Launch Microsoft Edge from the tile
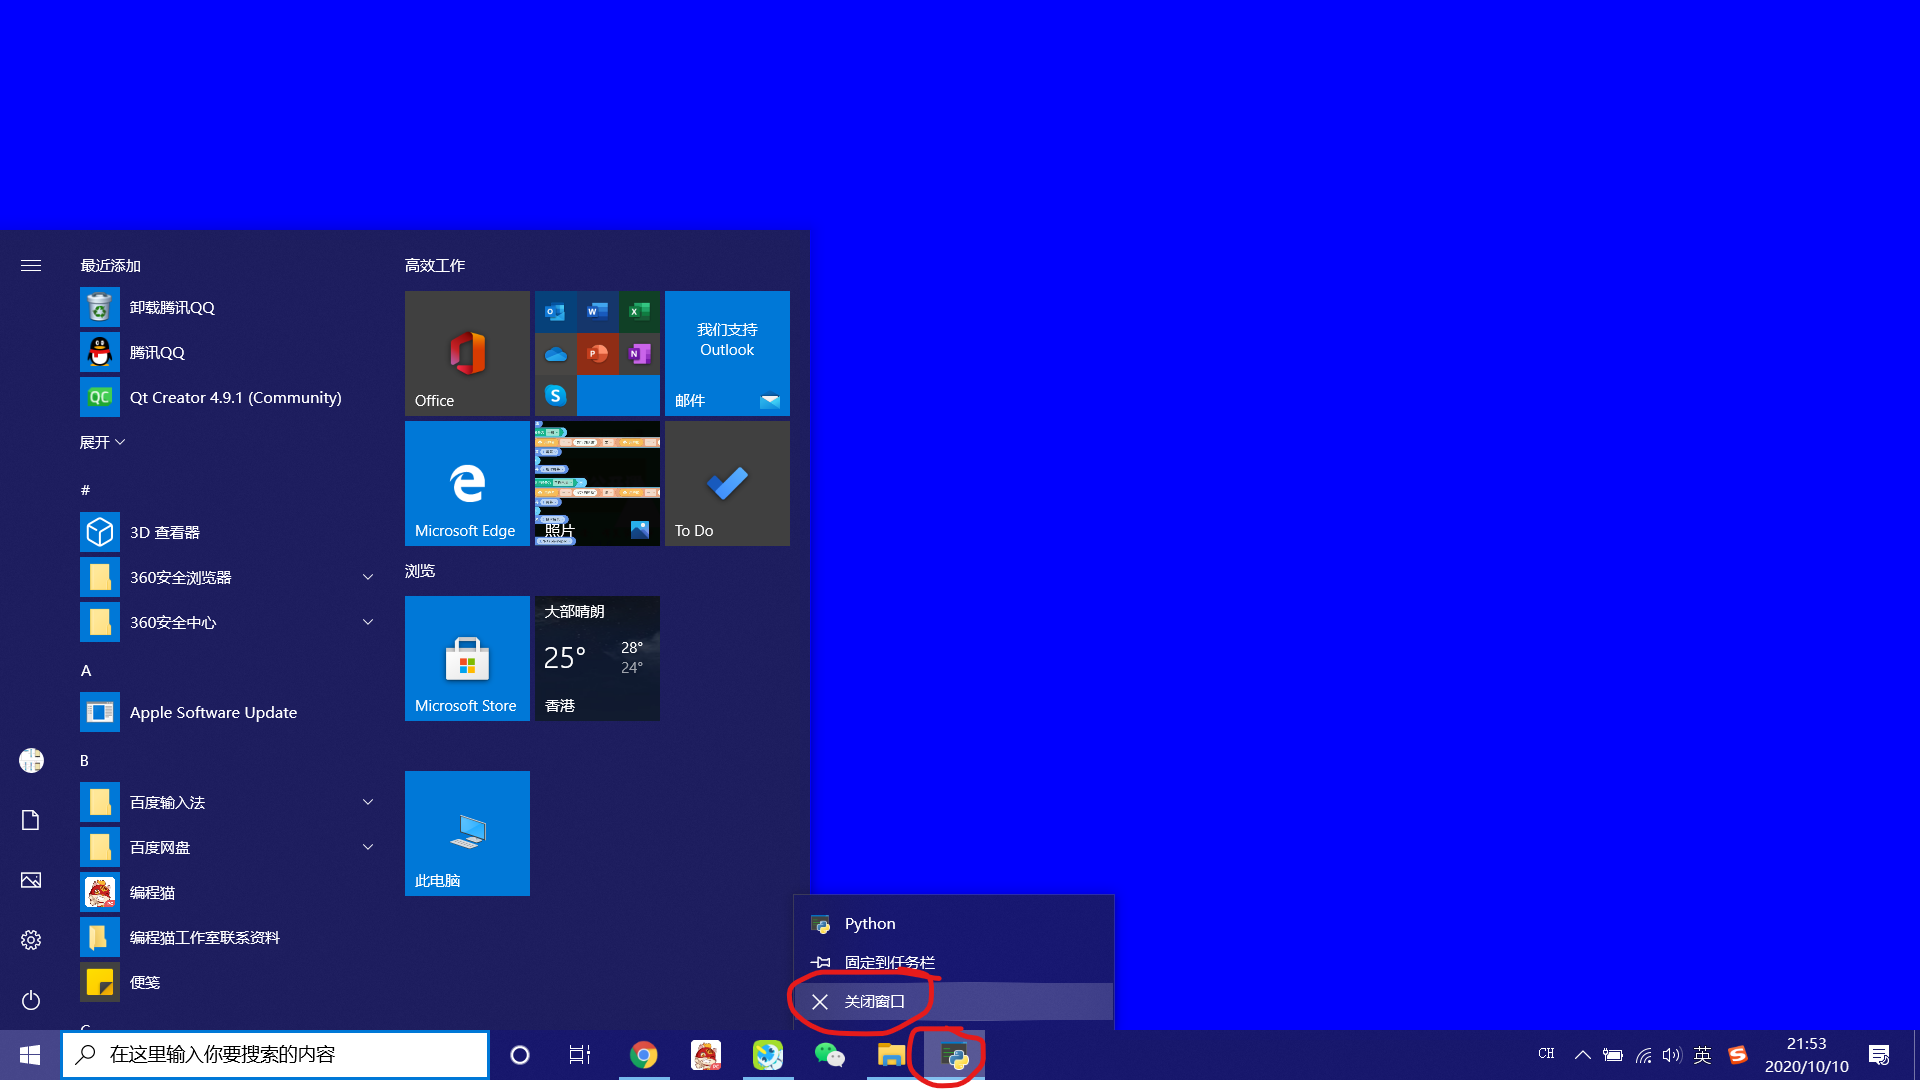Screen dimensions: 1920x1089 click(467, 483)
